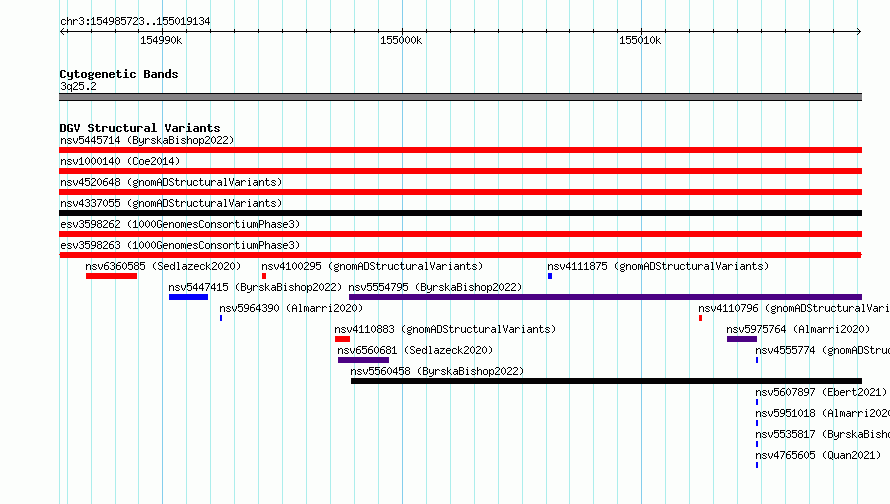Open nsv5607897 (Ebert2021) label
This screenshot has width=890, height=504.
821,392
